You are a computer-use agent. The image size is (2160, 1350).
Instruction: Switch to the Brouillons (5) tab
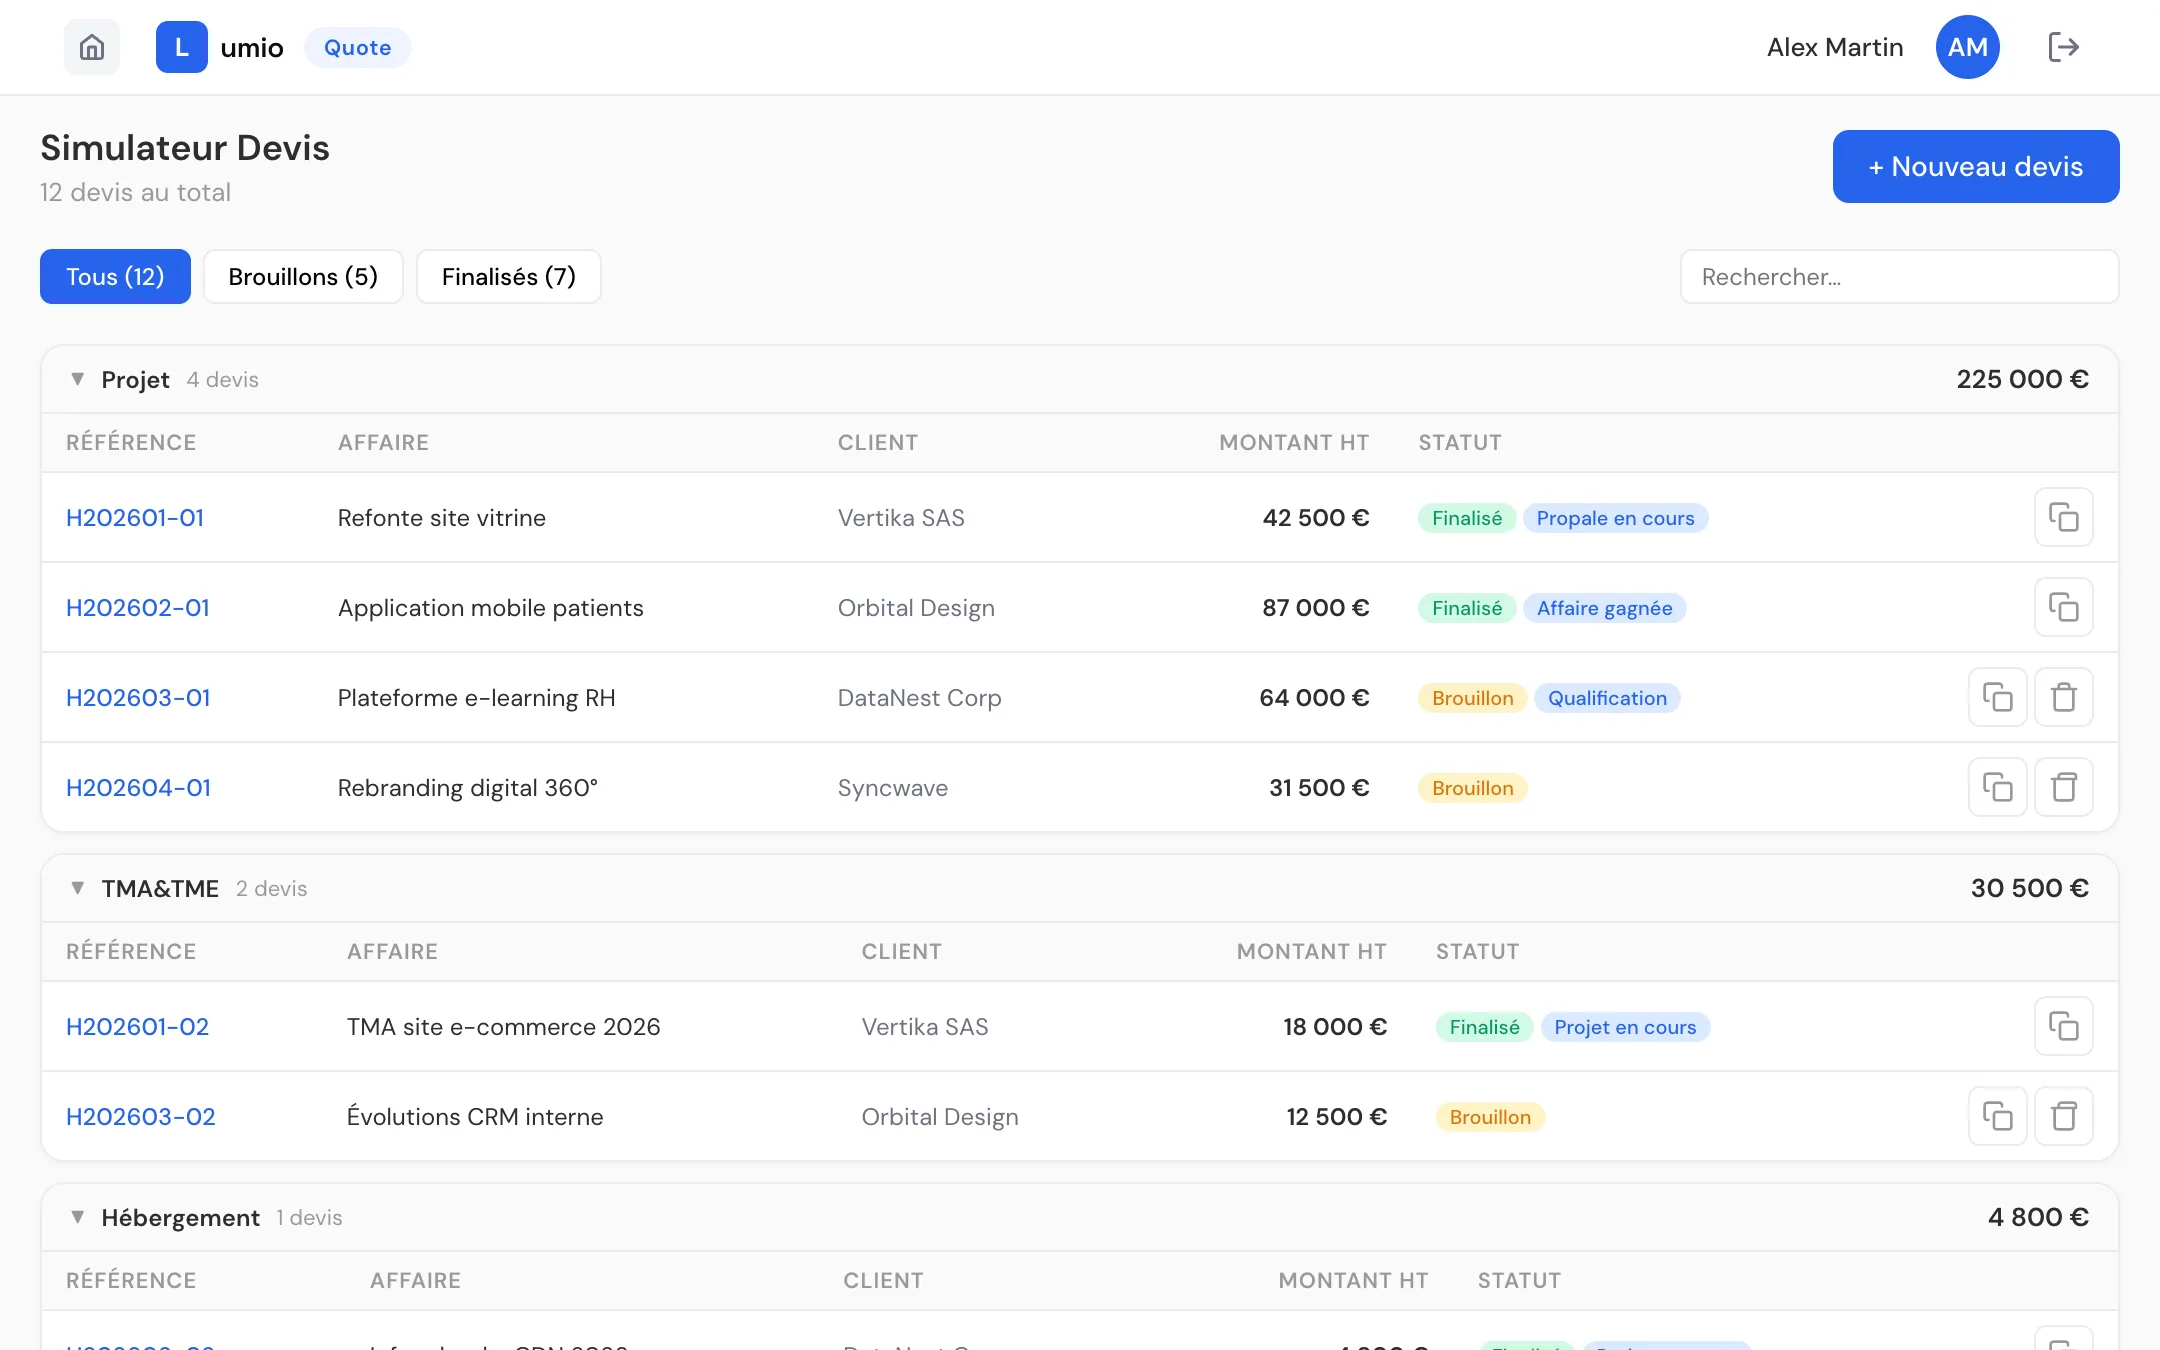click(303, 276)
